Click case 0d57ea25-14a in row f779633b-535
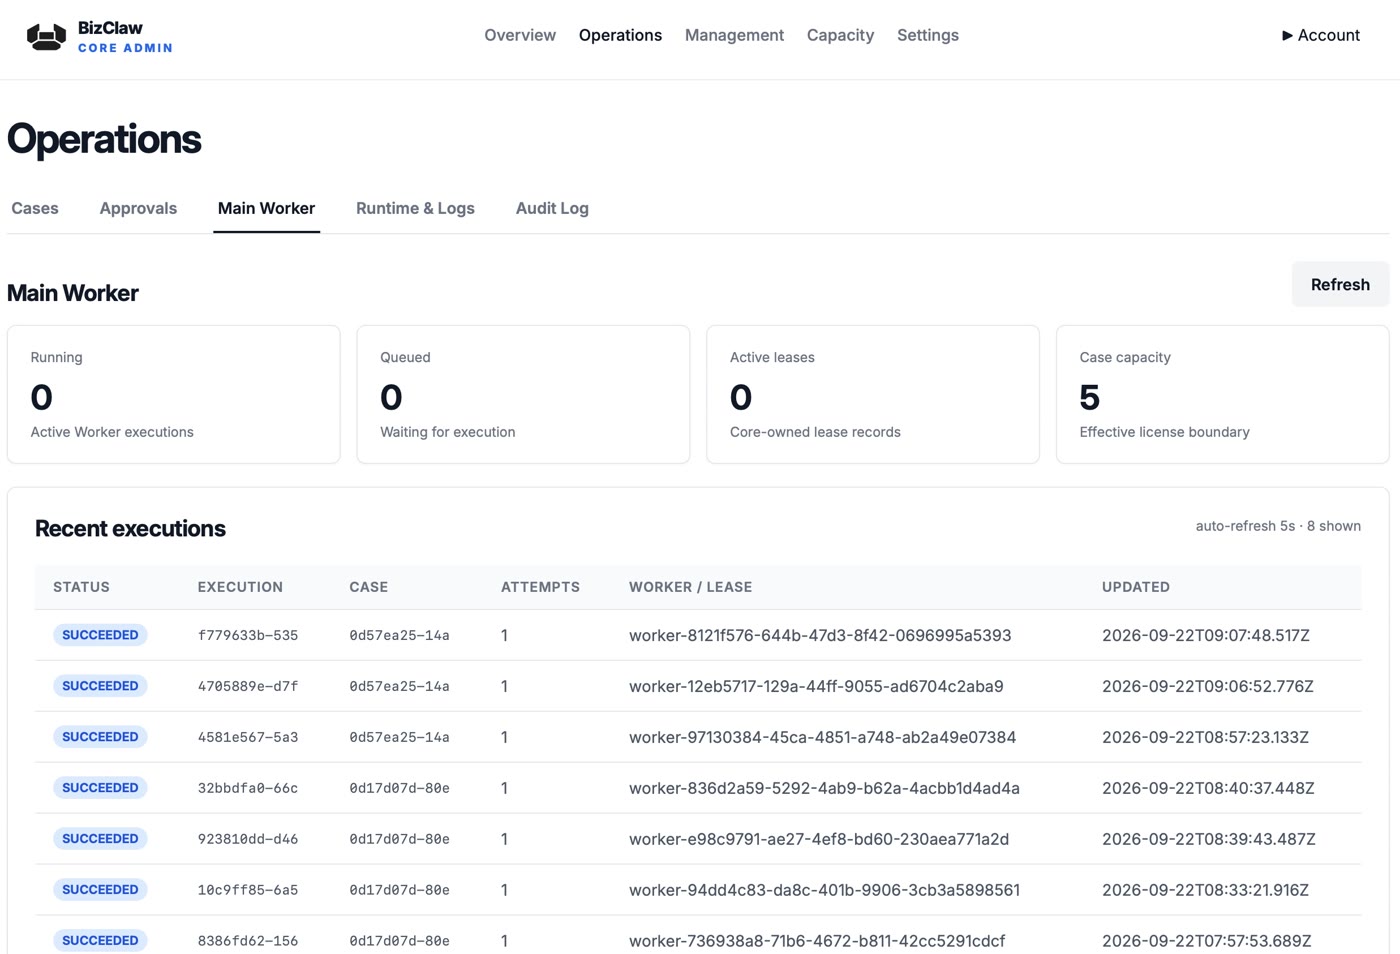The width and height of the screenshot is (1400, 954). (x=399, y=636)
